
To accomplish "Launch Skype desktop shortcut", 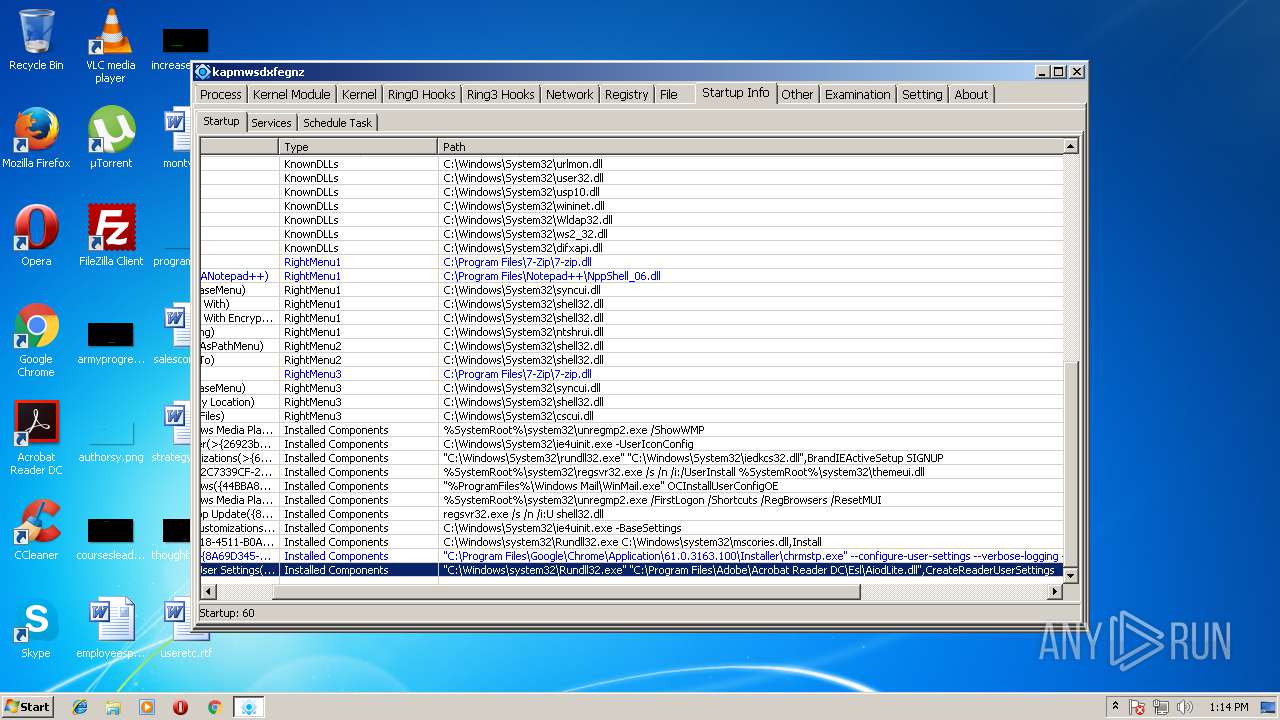I will coord(36,628).
